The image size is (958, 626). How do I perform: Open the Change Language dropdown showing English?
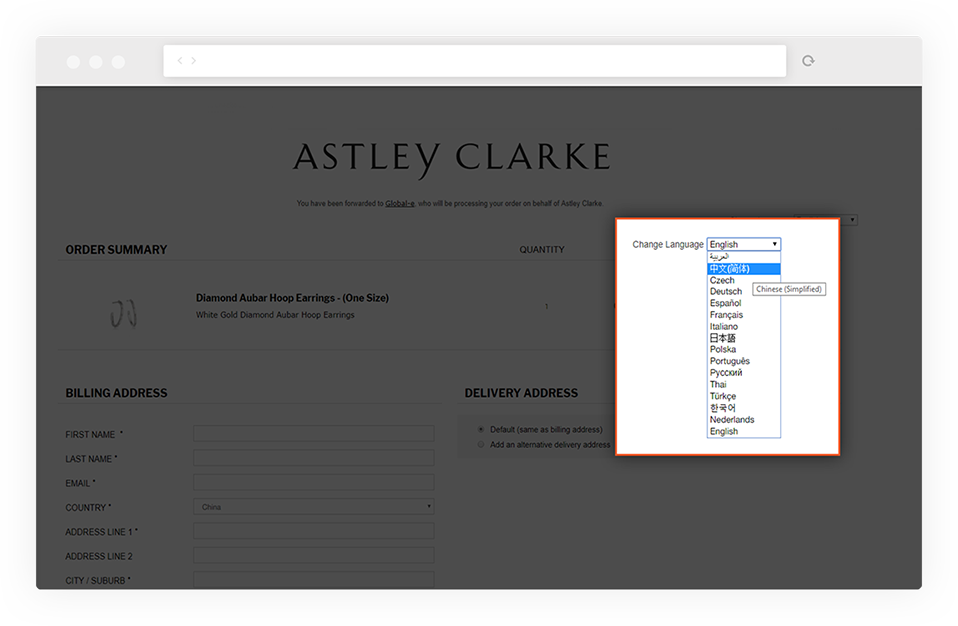(744, 244)
